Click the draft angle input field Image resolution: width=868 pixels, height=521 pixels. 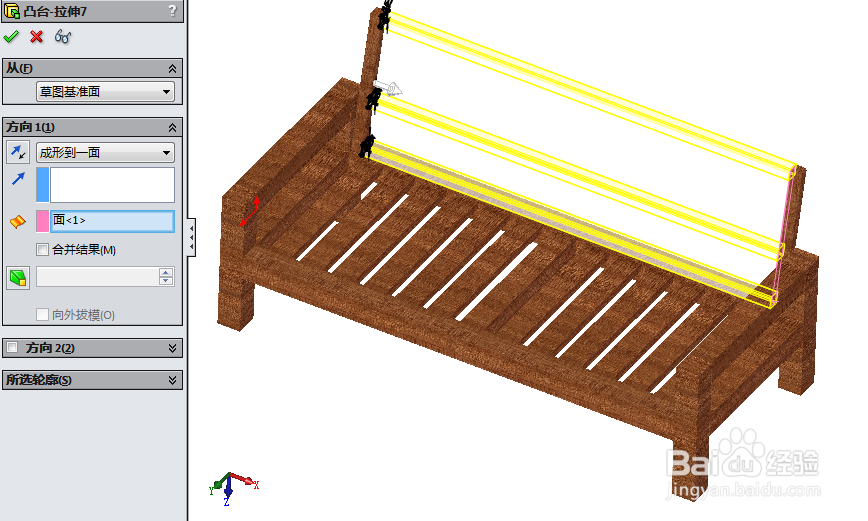[x=98, y=277]
